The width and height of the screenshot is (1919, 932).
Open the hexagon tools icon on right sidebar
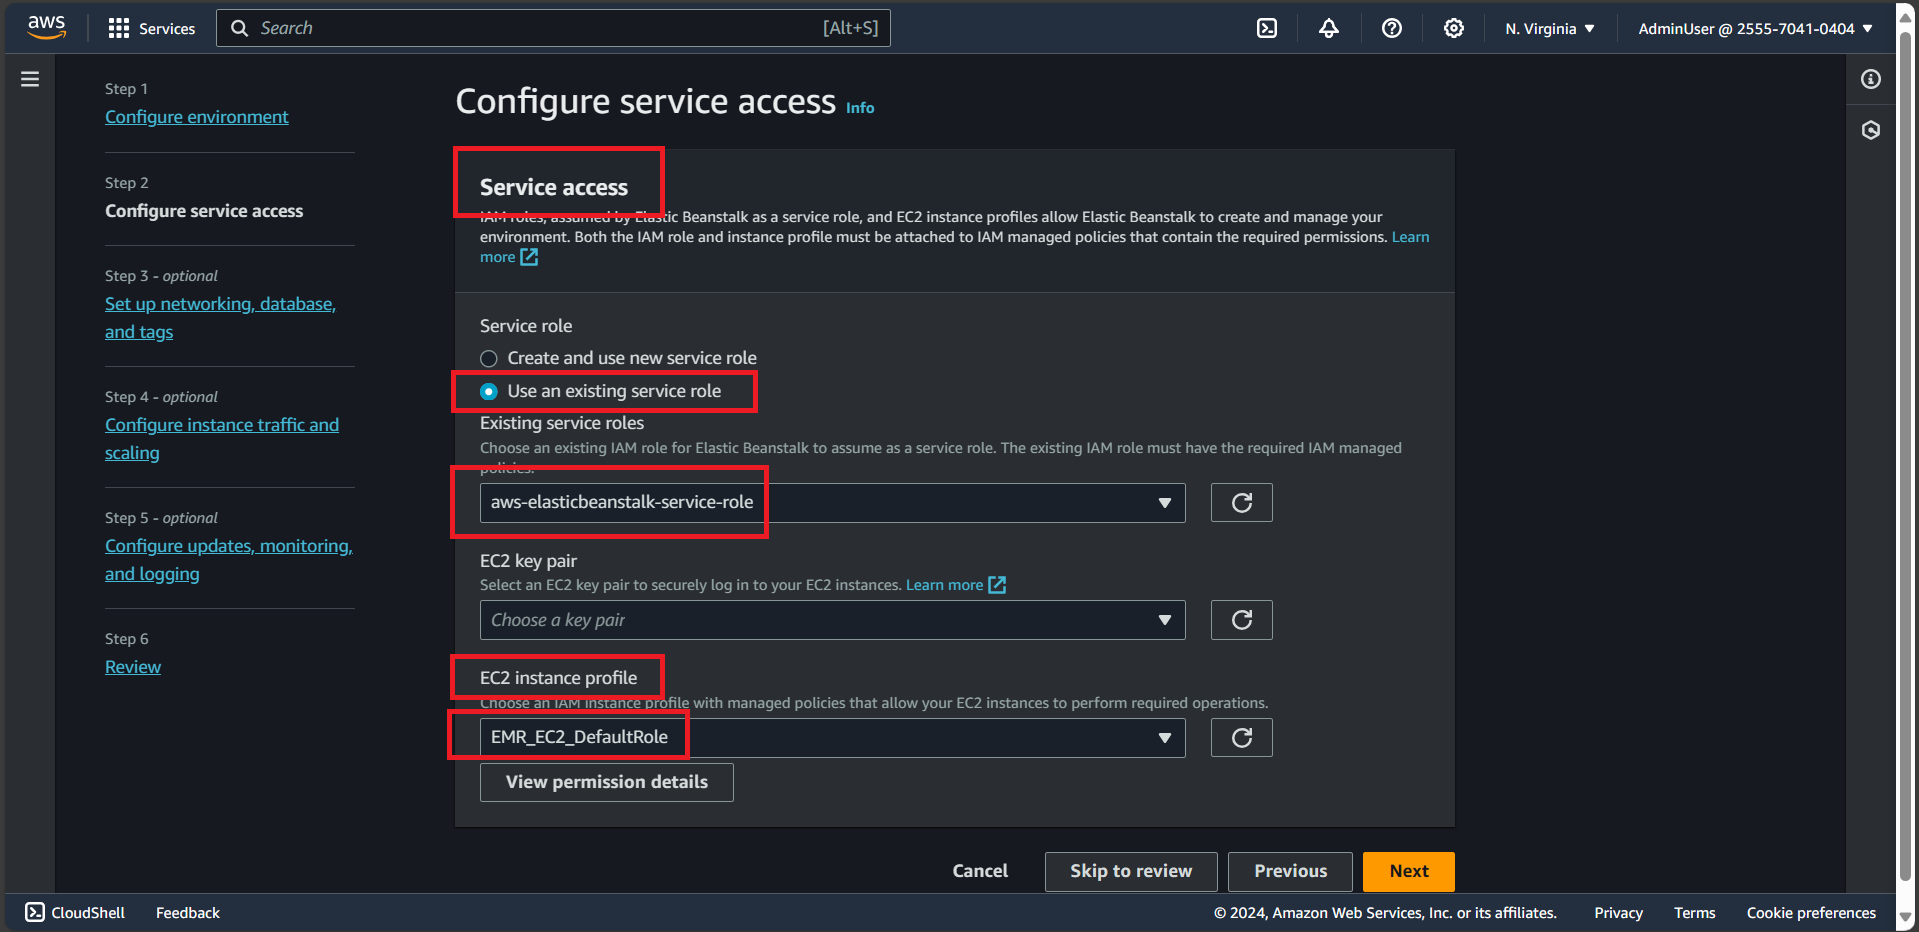(x=1871, y=130)
